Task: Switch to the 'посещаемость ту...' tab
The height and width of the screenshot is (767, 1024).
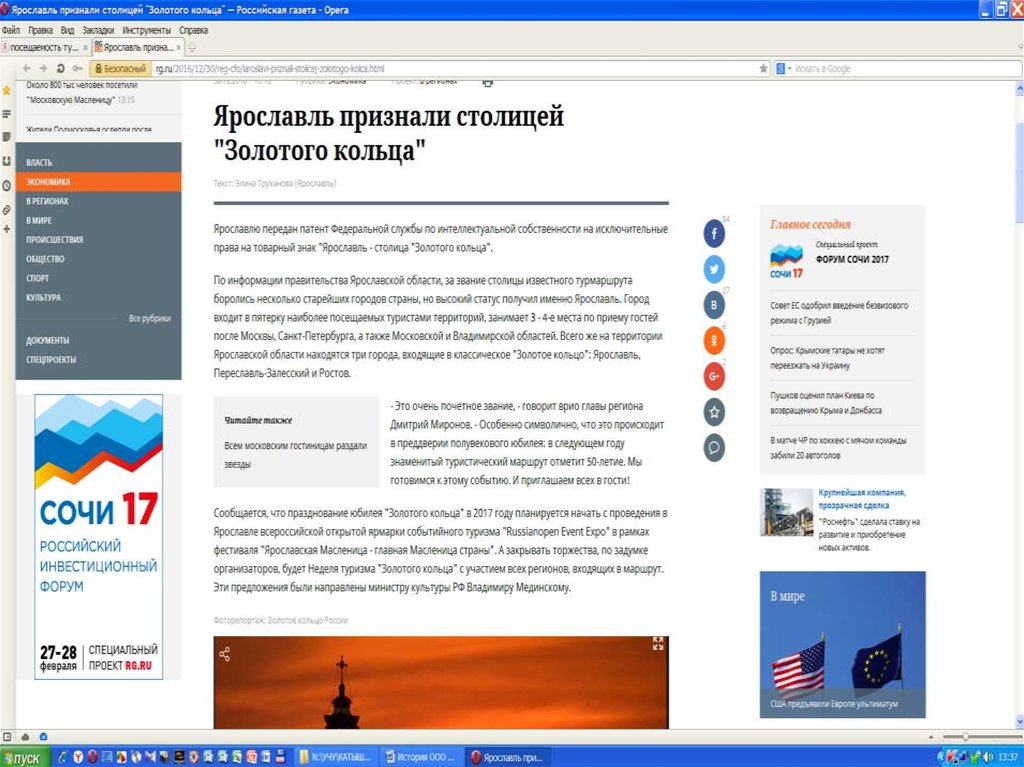Action: pos(42,48)
